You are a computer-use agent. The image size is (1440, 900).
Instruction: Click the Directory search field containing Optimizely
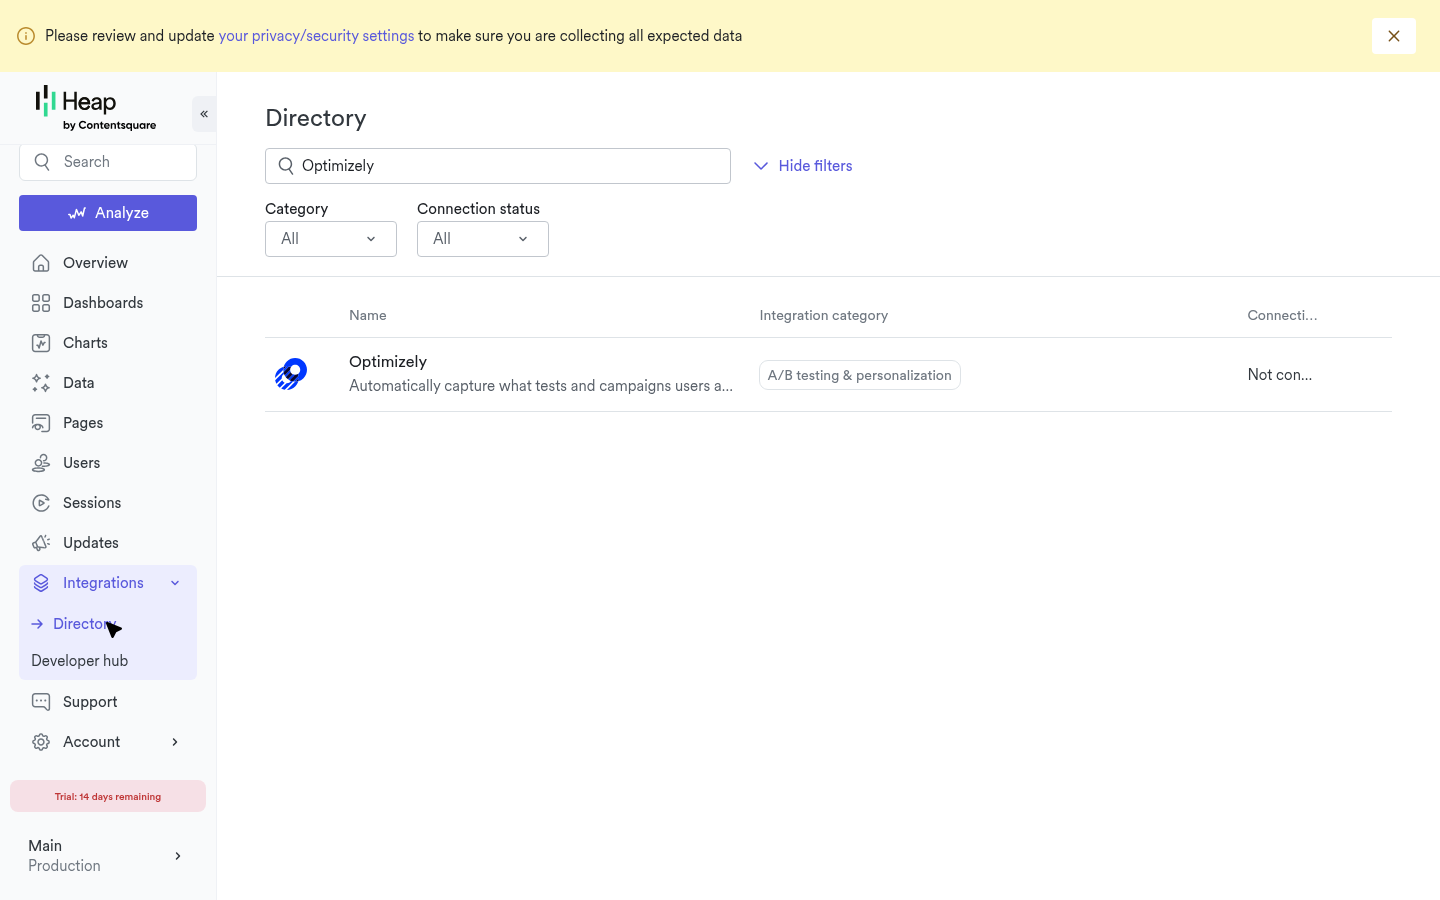[498, 166]
